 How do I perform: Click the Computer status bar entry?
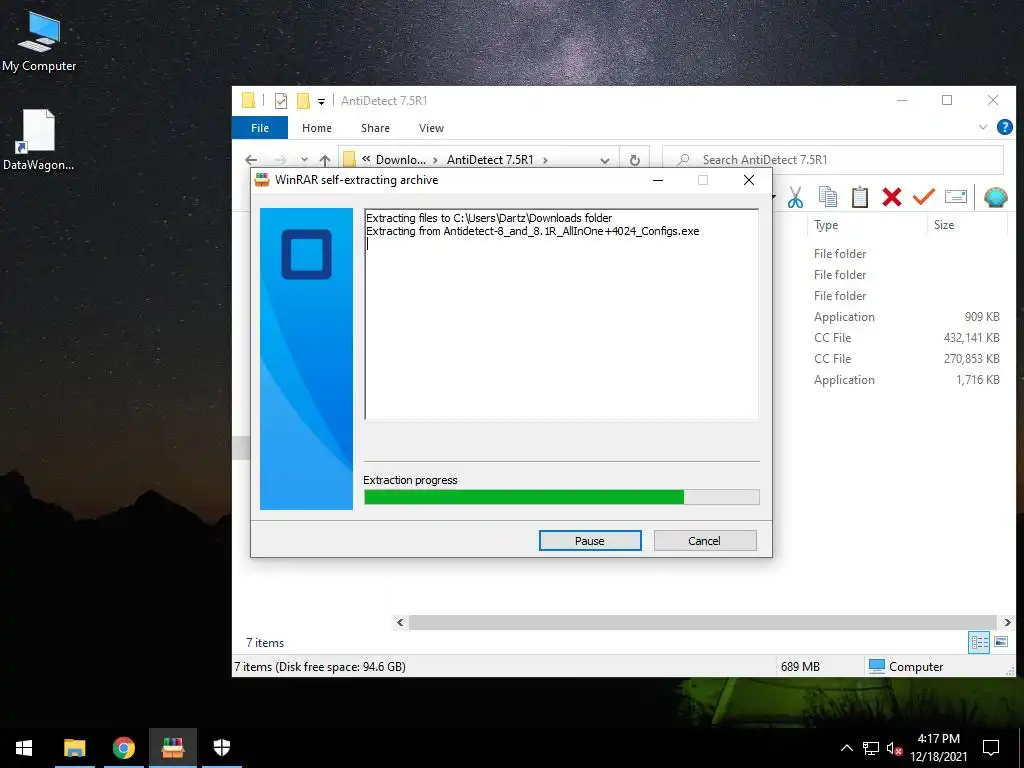pos(906,667)
